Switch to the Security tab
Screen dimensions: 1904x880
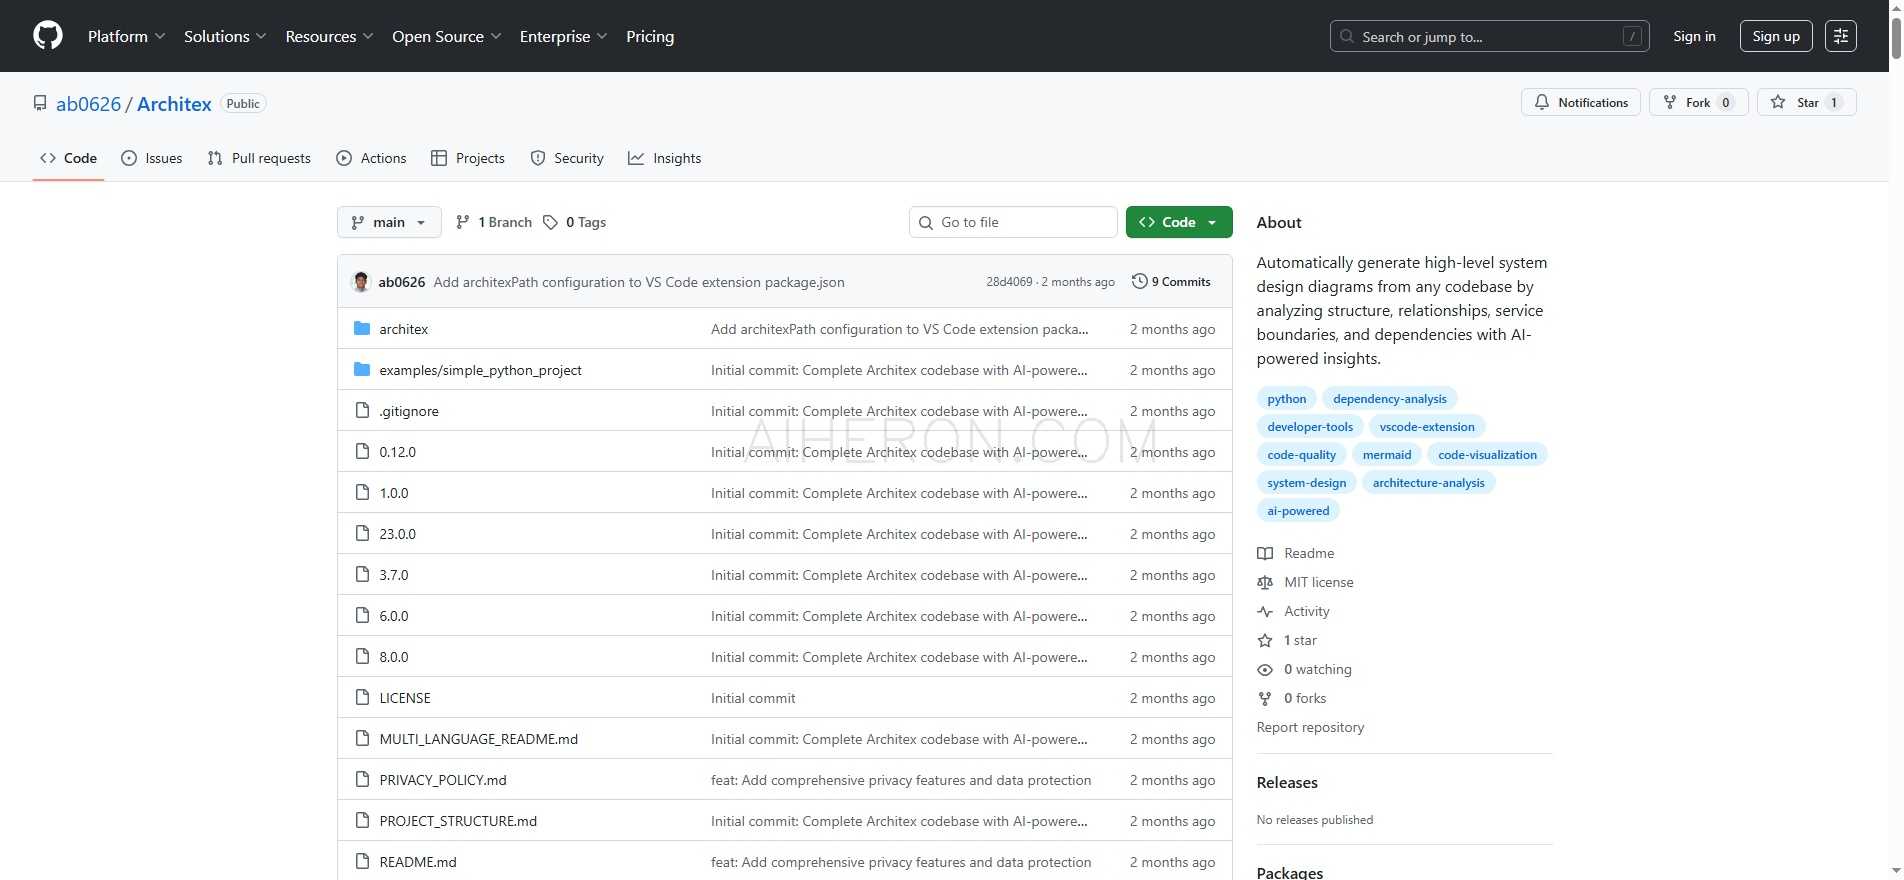click(x=567, y=158)
